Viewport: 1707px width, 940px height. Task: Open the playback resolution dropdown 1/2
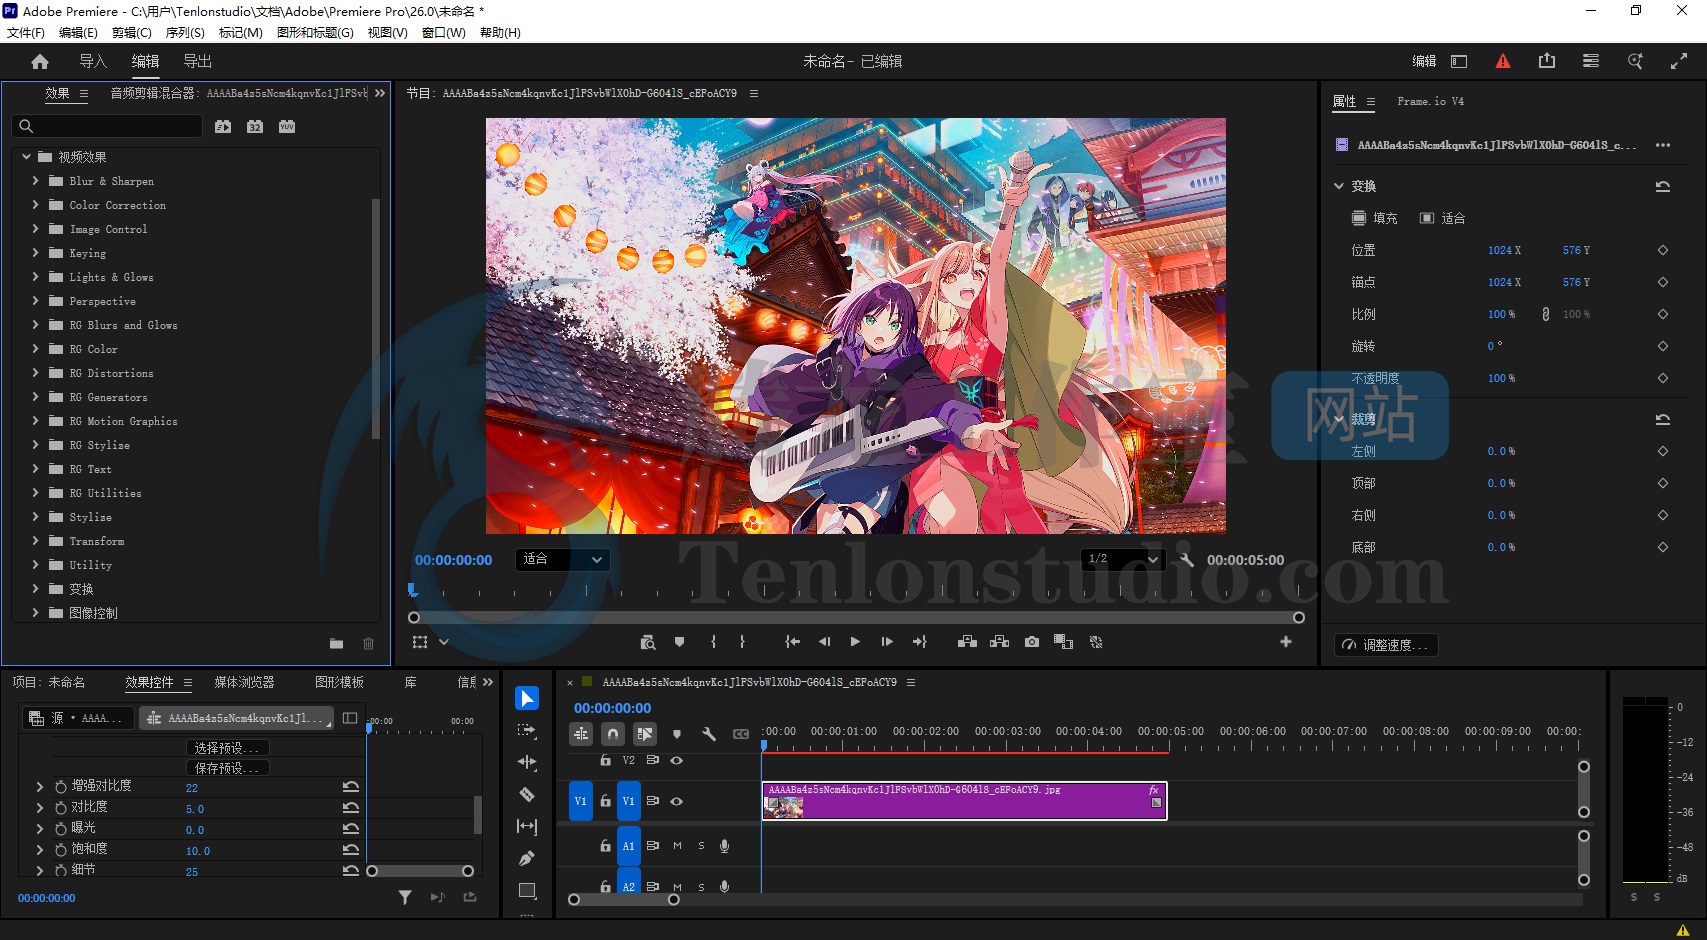coord(1122,560)
